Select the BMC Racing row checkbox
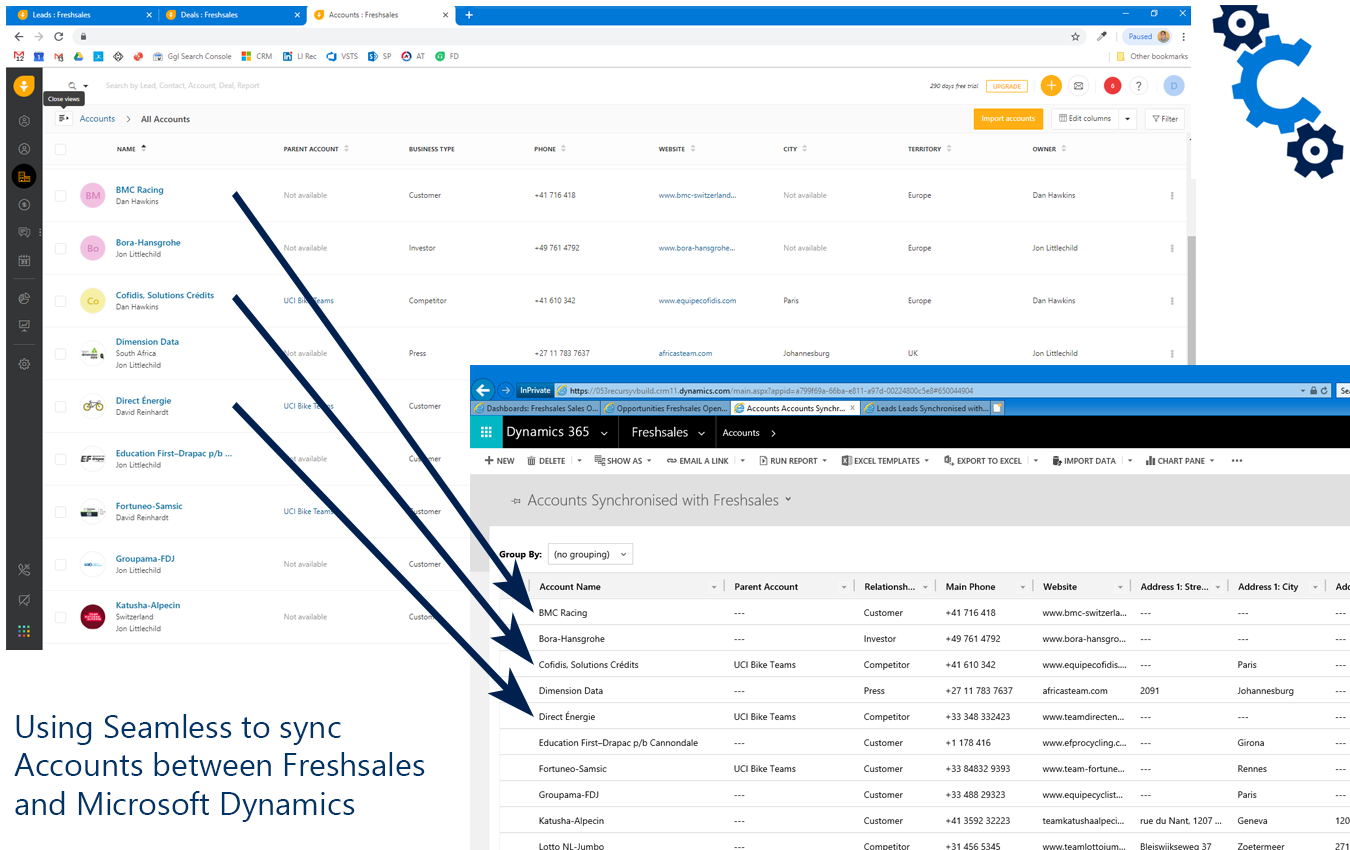The width and height of the screenshot is (1350, 850). point(60,196)
